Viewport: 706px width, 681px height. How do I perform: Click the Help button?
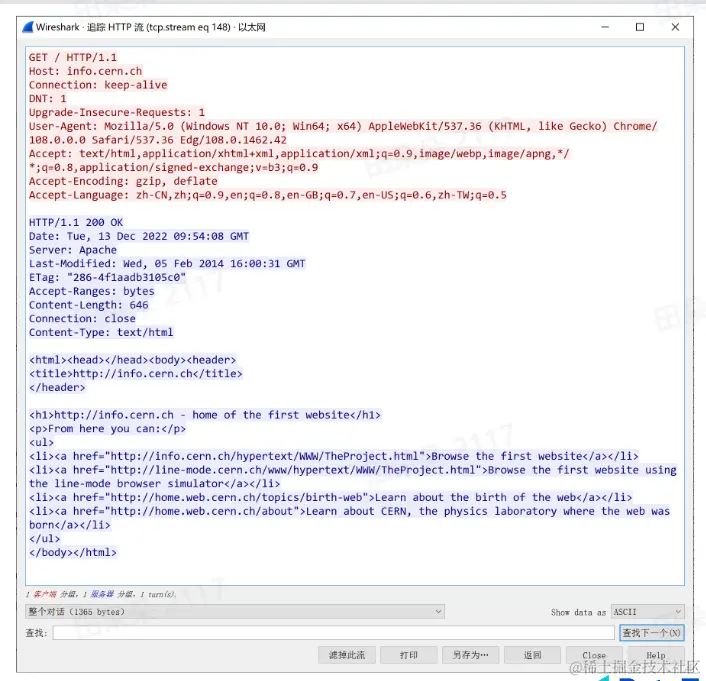(656, 655)
